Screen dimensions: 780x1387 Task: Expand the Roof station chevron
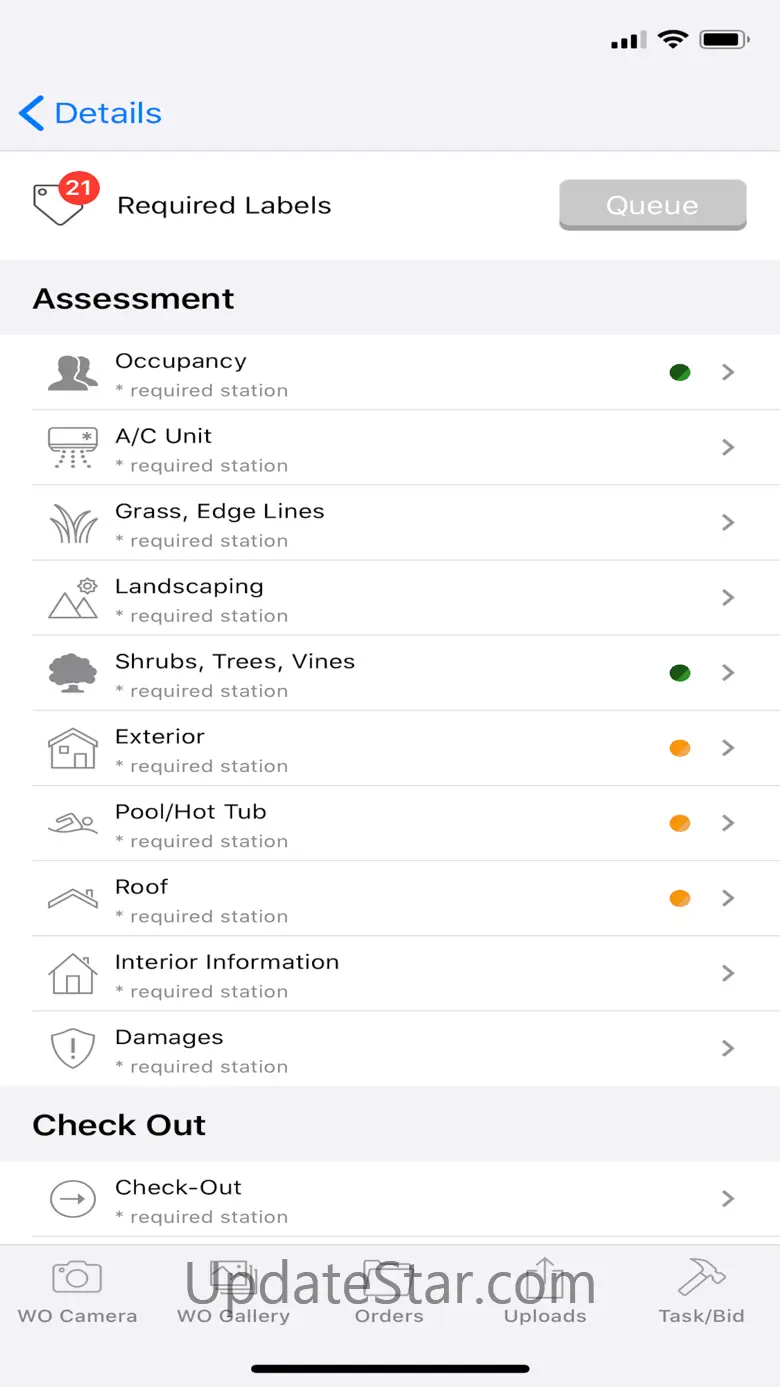tap(728, 898)
